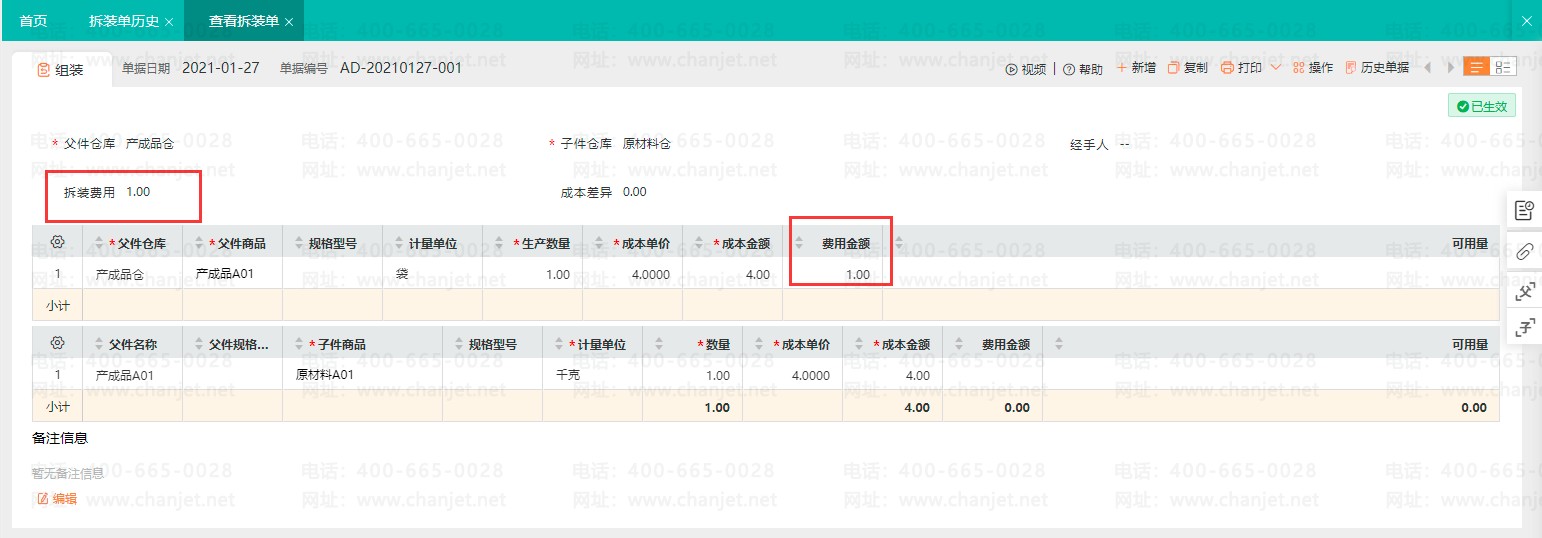Click the 复制 copy button
This screenshot has width=1542, height=538.
(x=1188, y=68)
